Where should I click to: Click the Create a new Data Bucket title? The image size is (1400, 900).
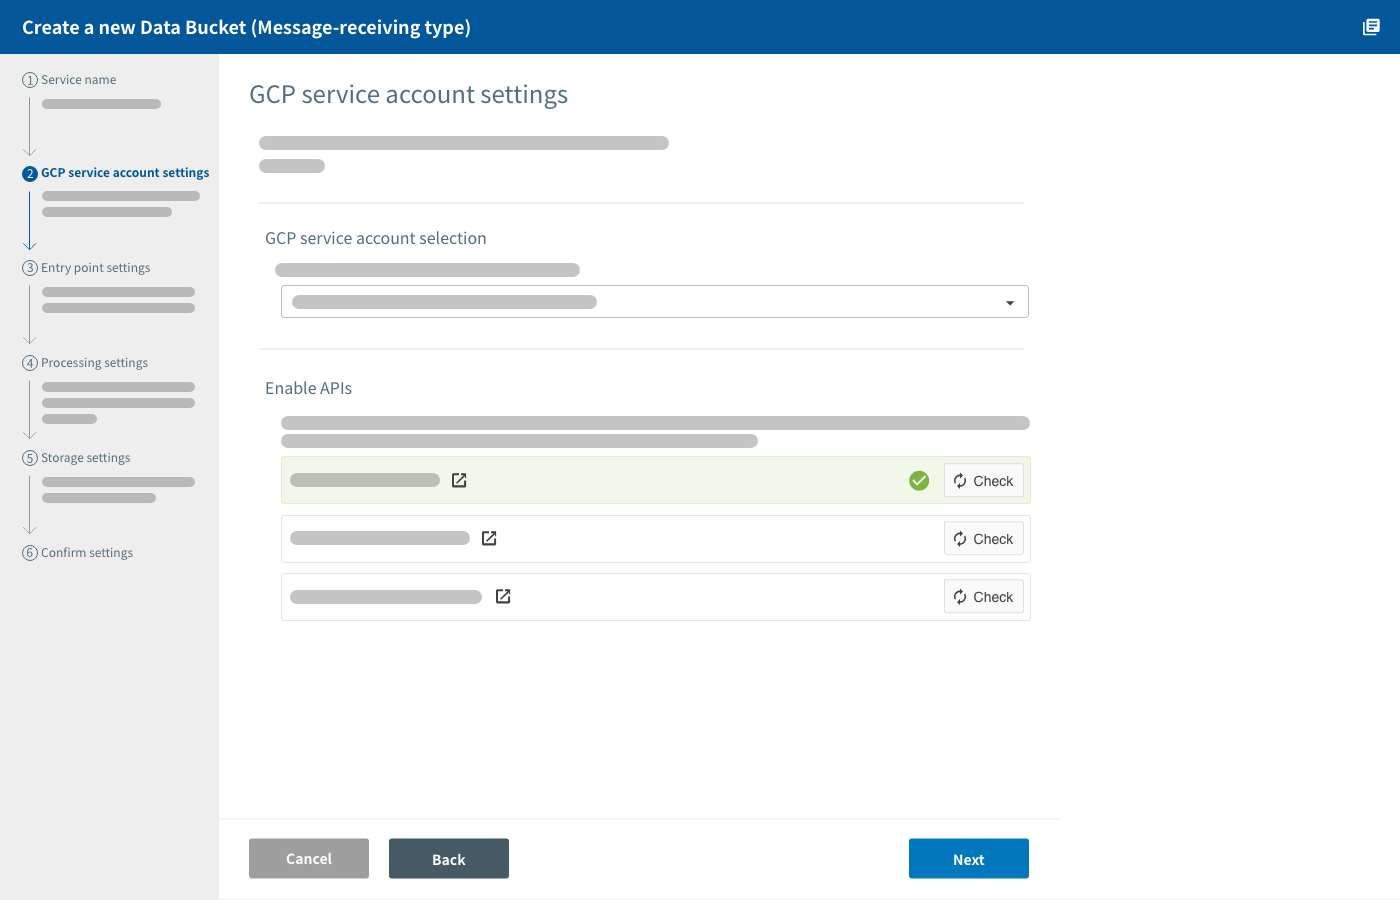click(x=247, y=27)
